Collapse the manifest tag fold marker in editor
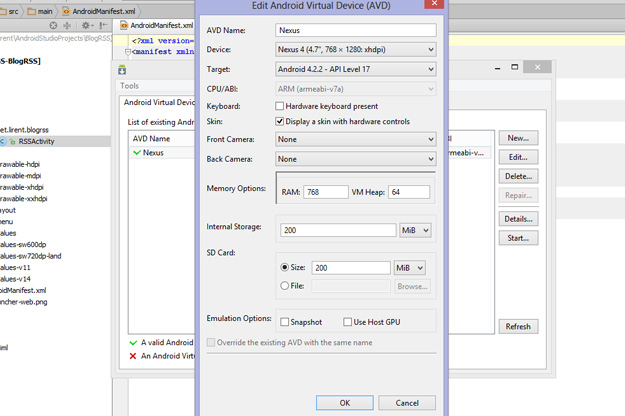Screen dimensions: 625x416 (128, 52)
